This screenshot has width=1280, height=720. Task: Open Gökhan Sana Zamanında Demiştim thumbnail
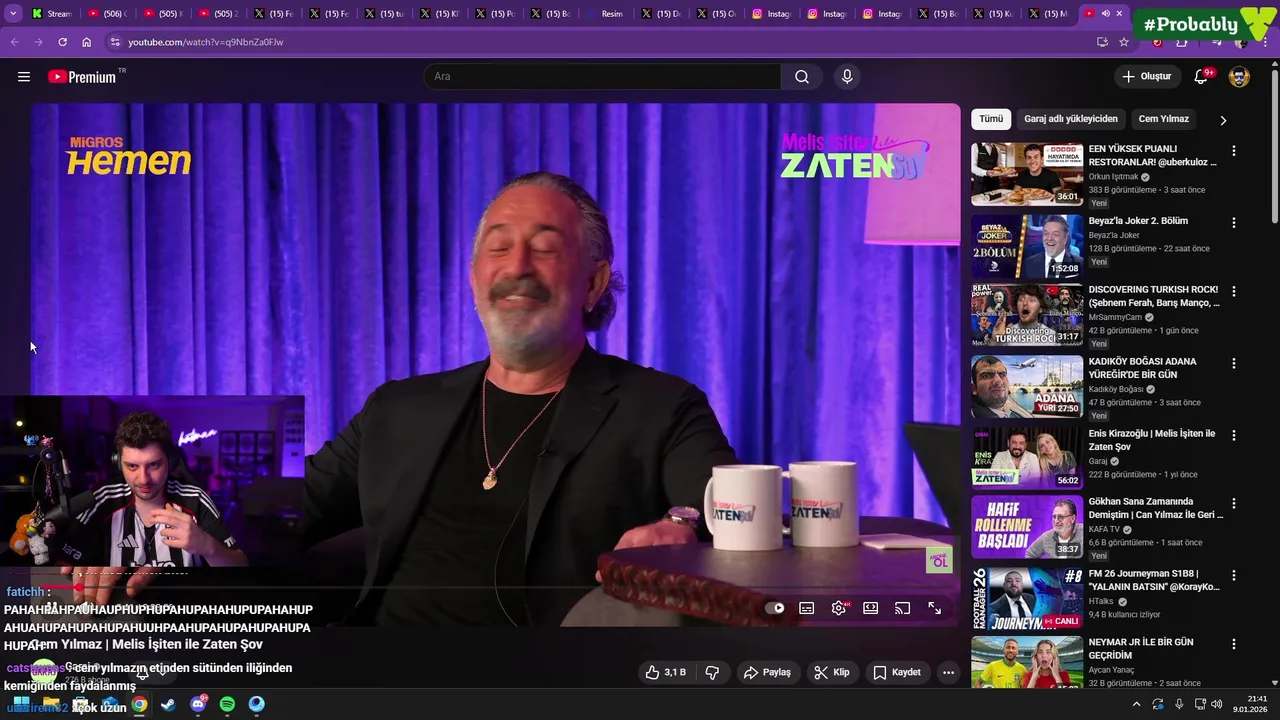(x=1027, y=527)
